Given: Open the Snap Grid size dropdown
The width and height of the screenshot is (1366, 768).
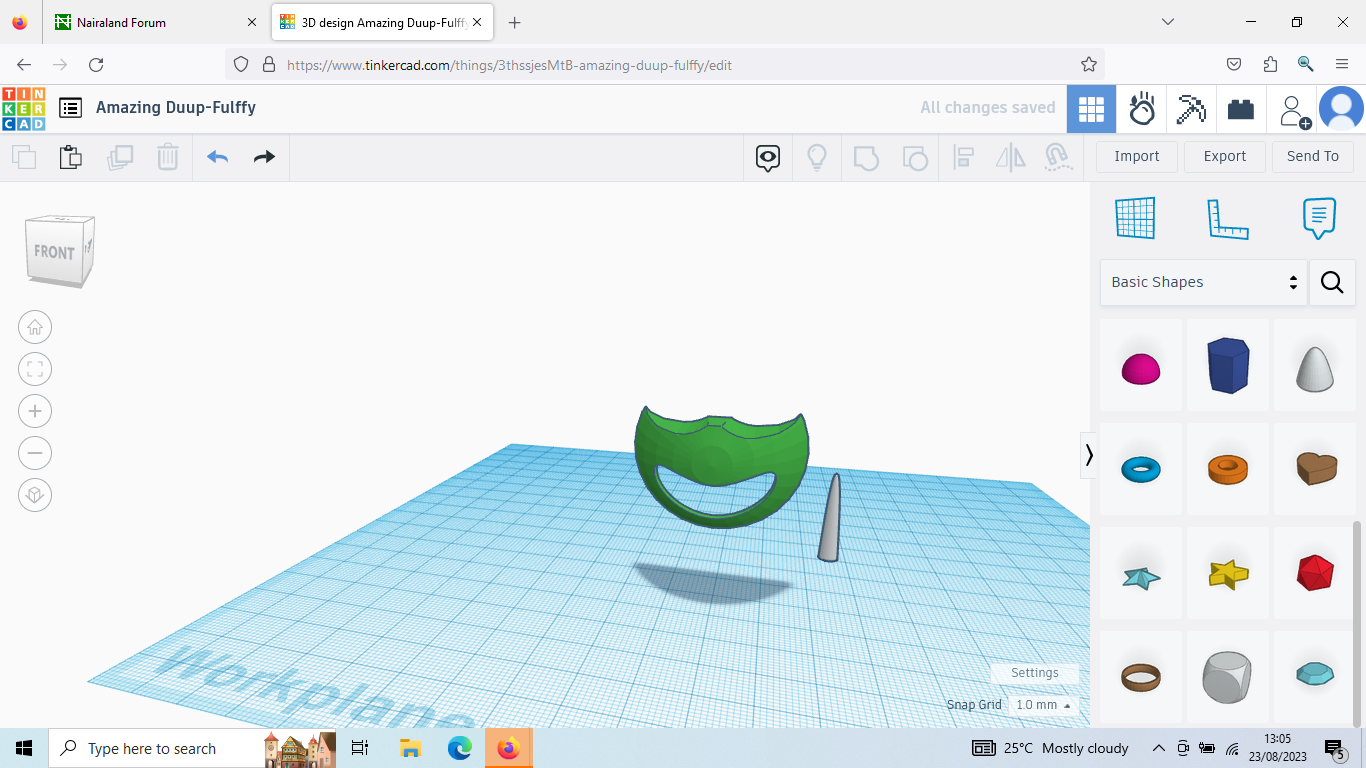Looking at the screenshot, I should pos(1041,704).
